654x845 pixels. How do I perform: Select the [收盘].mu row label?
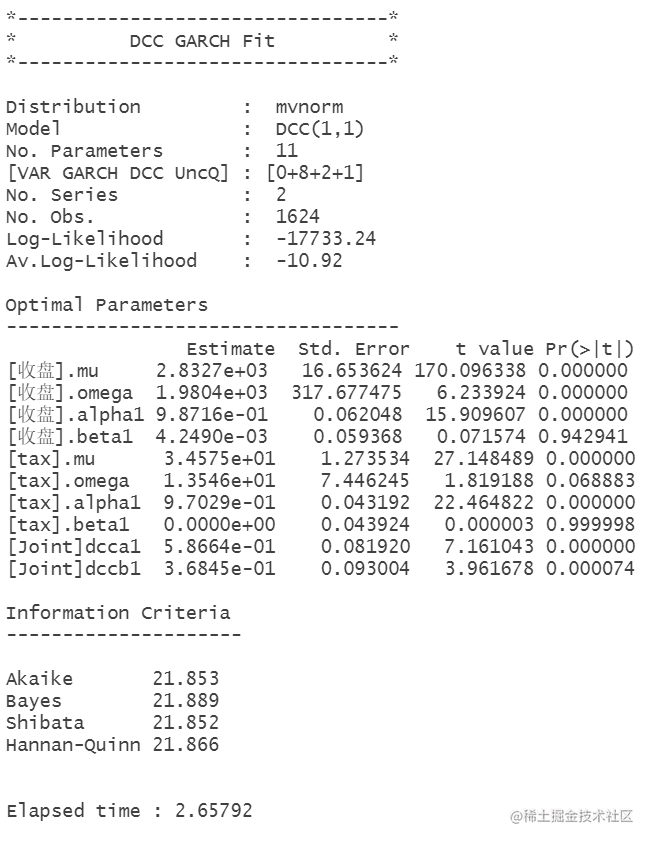(53, 371)
